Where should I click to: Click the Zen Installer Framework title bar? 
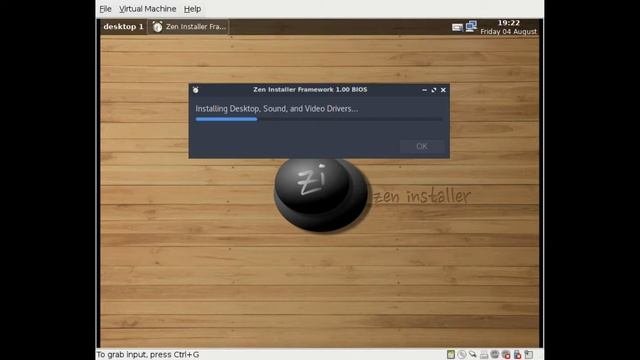(x=310, y=89)
